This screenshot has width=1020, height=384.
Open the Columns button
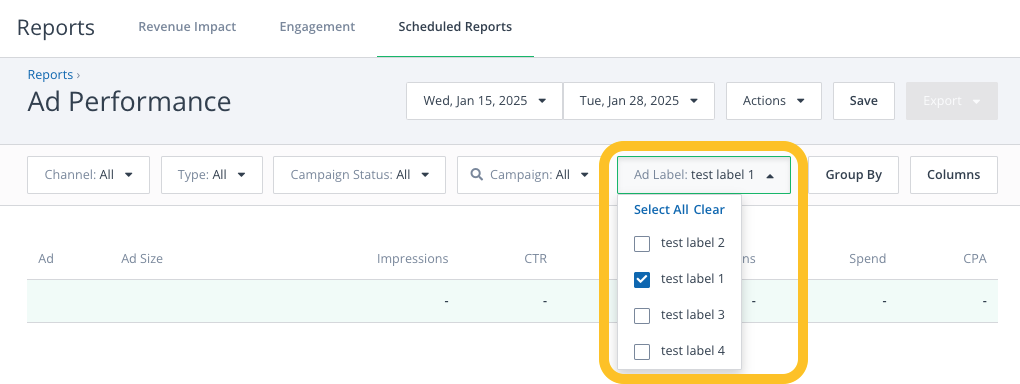953,175
